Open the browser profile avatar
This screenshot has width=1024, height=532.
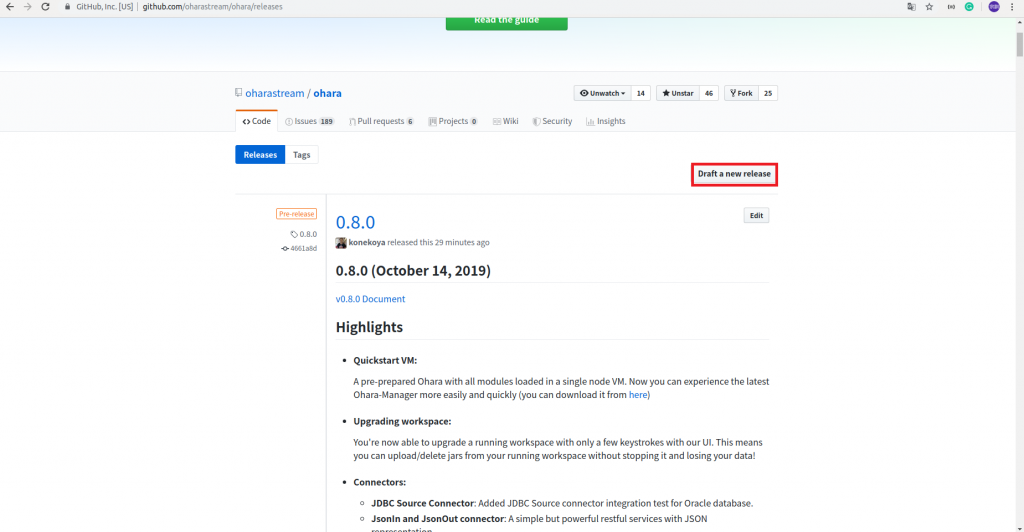tap(994, 7)
